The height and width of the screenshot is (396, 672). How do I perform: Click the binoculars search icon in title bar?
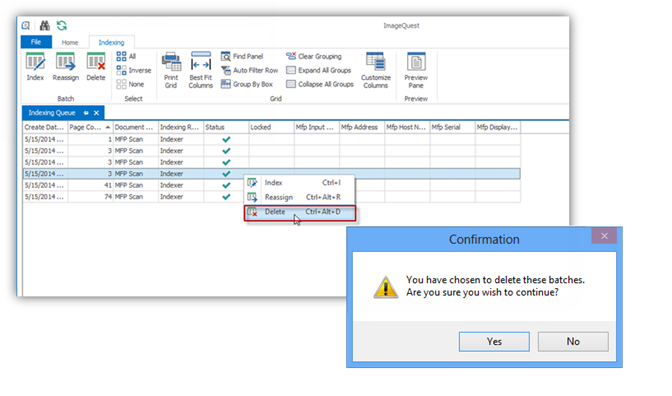[45, 26]
